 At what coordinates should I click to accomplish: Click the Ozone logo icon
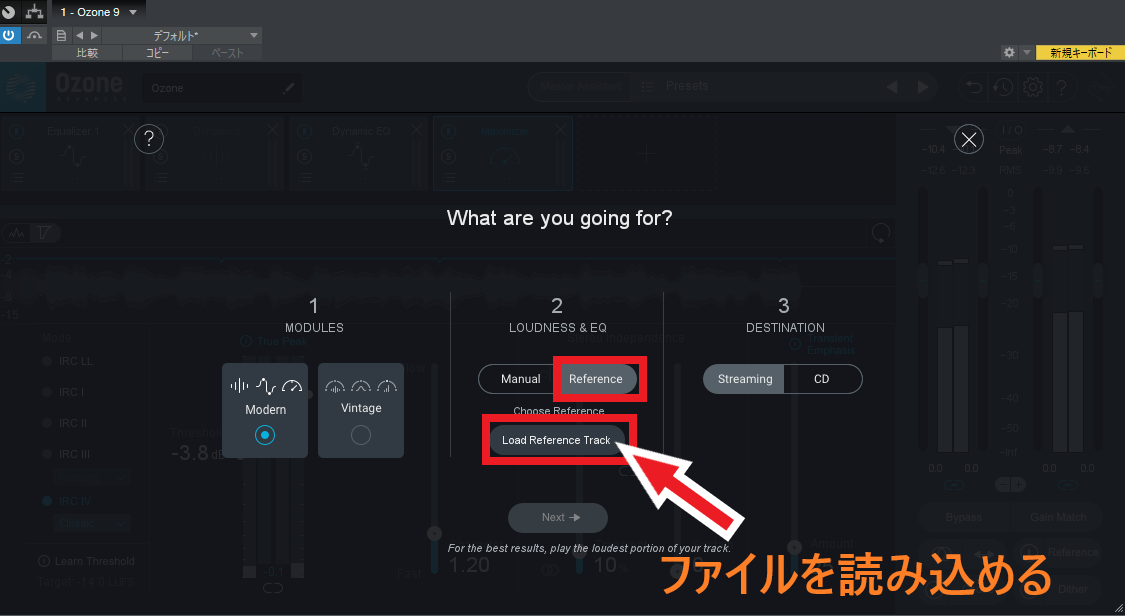pos(22,87)
